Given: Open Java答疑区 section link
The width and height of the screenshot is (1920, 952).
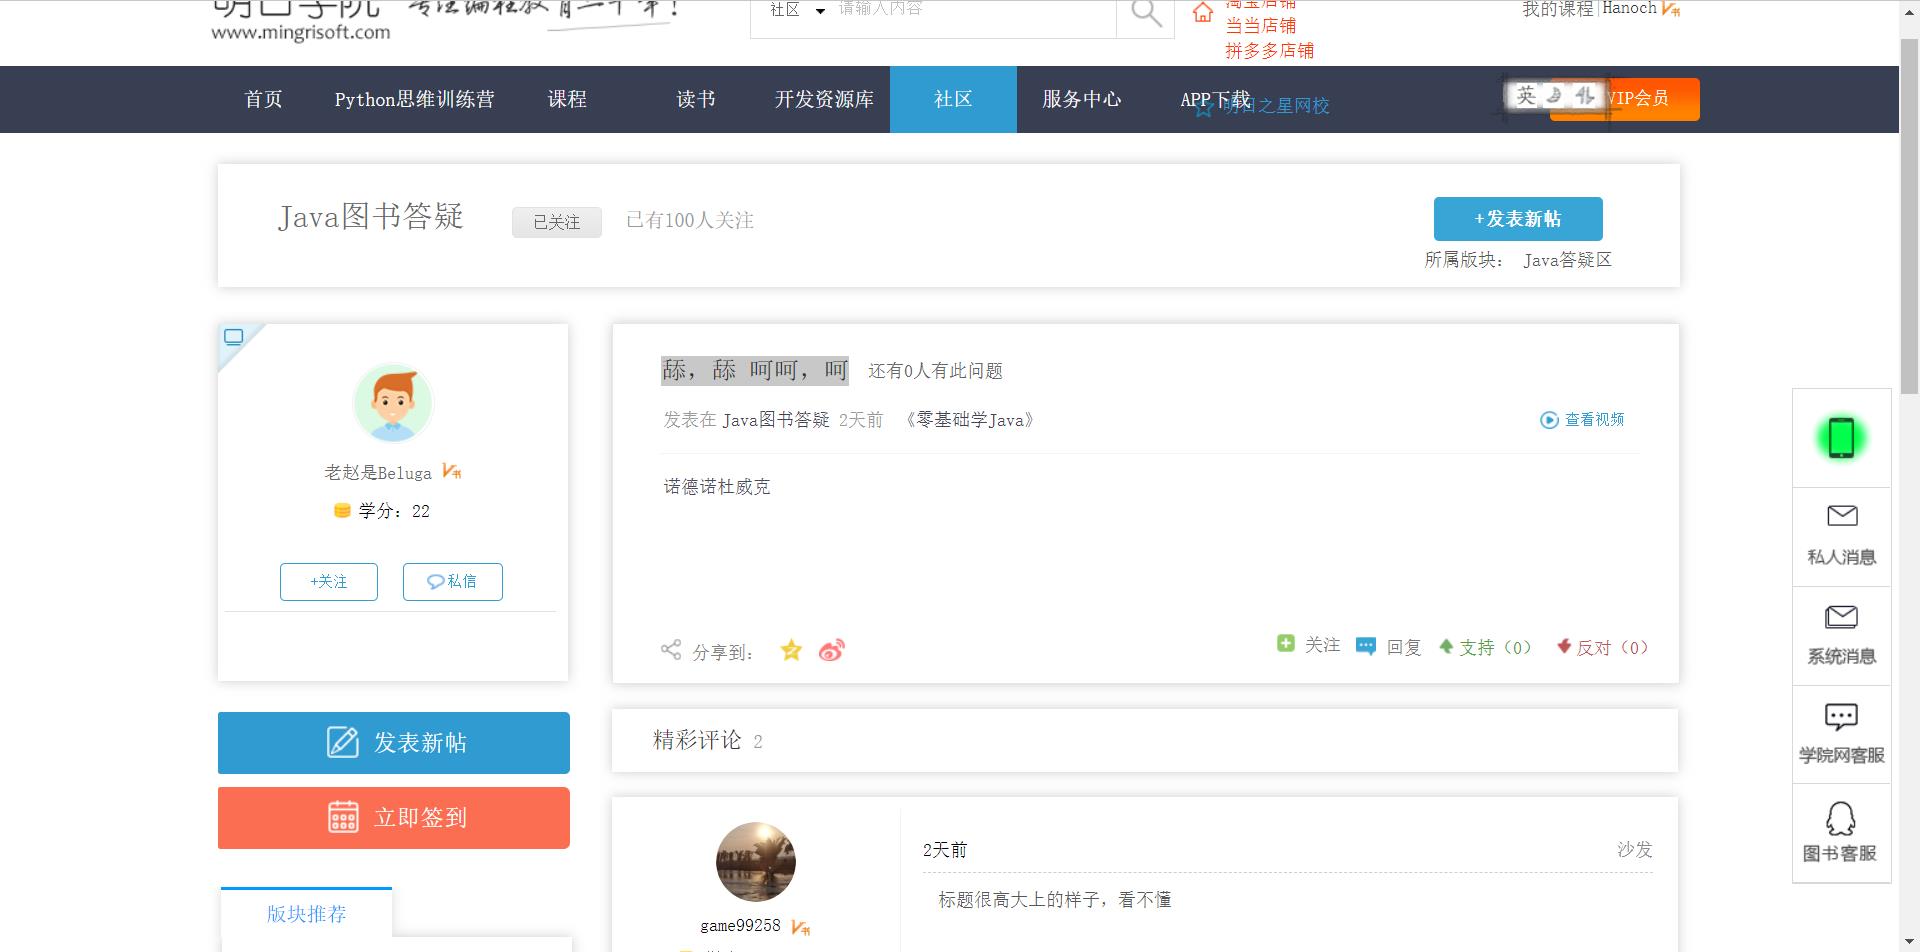Looking at the screenshot, I should click(1568, 260).
